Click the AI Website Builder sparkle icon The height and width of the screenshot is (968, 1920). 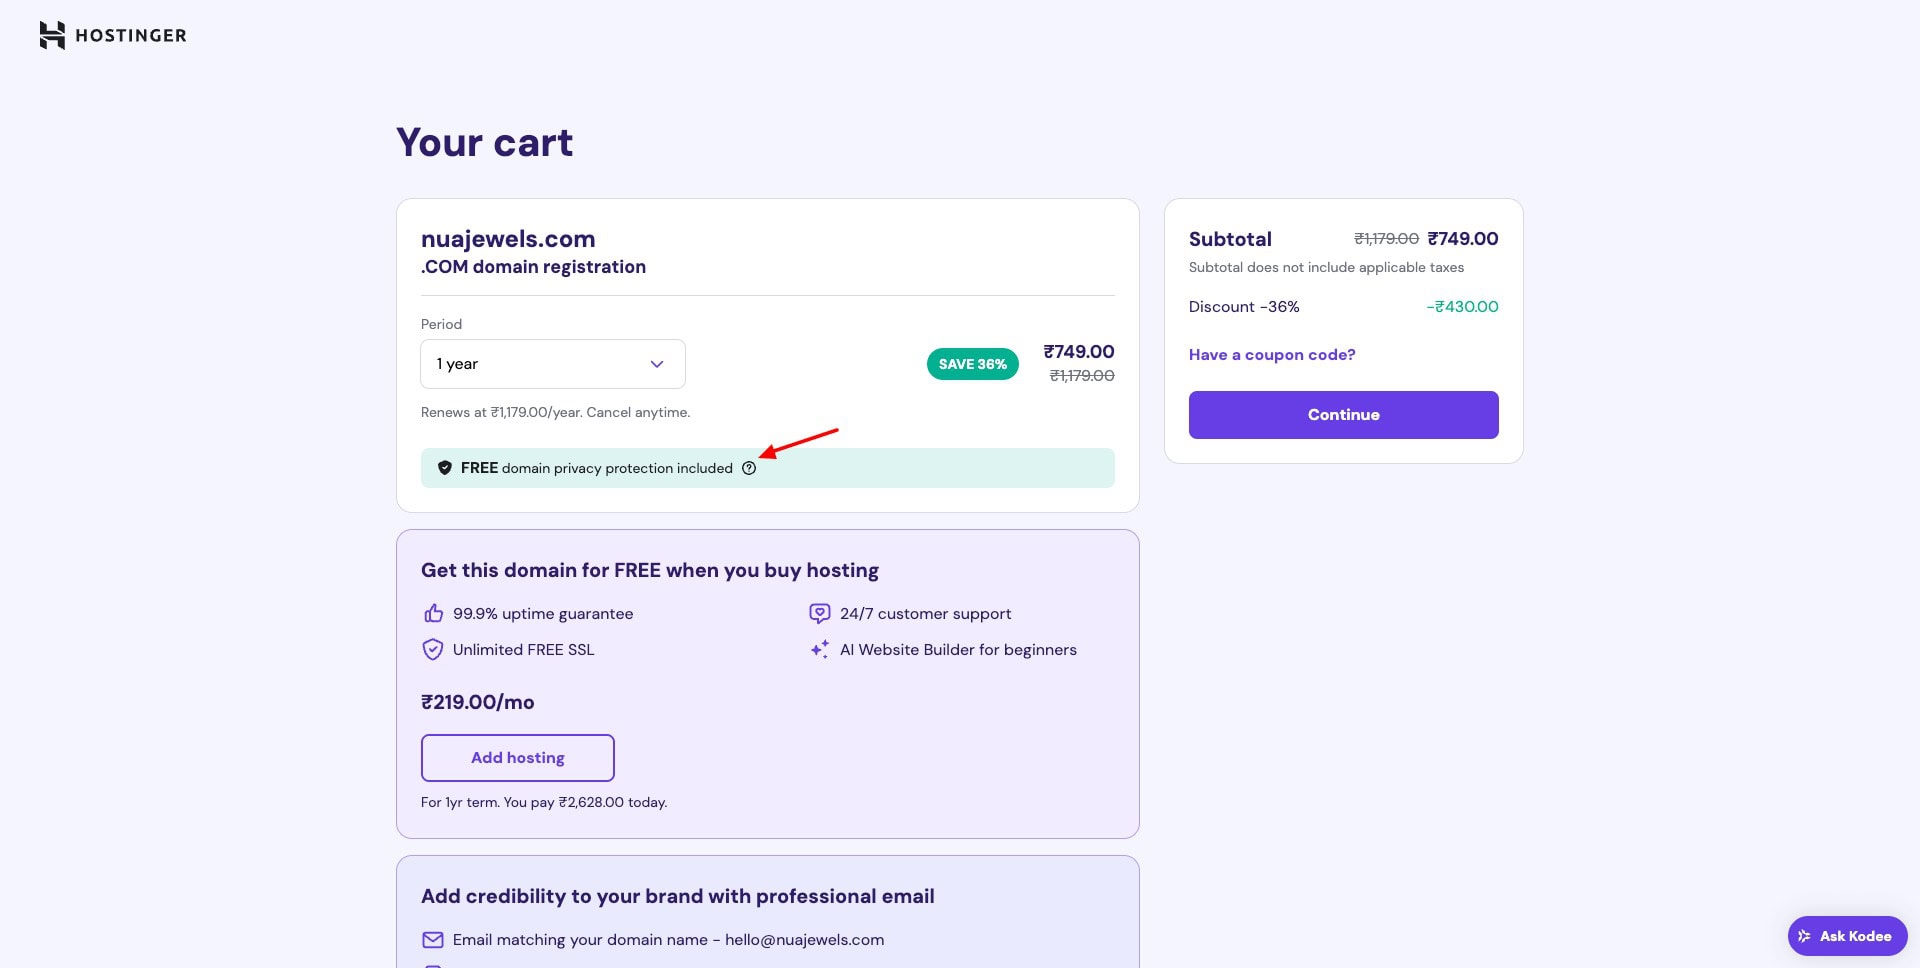coord(820,650)
